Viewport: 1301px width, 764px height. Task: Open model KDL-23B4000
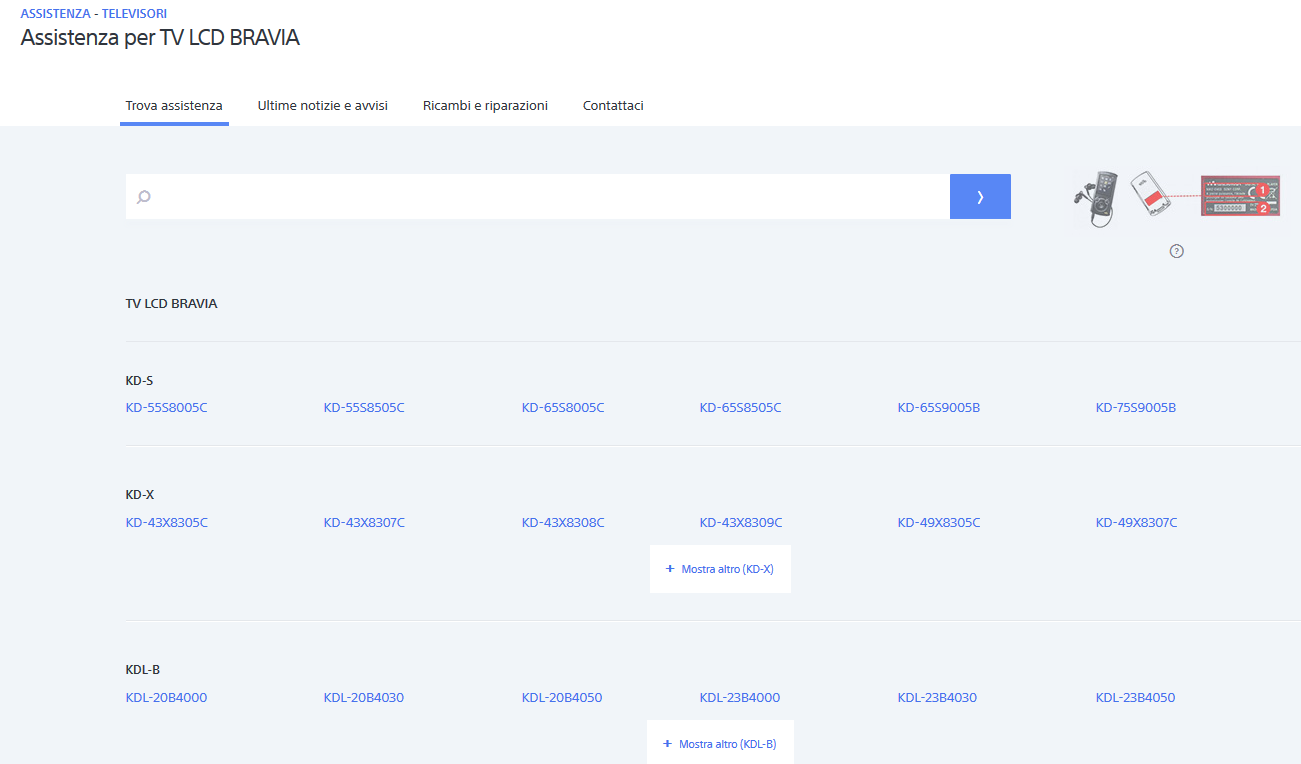tap(740, 698)
